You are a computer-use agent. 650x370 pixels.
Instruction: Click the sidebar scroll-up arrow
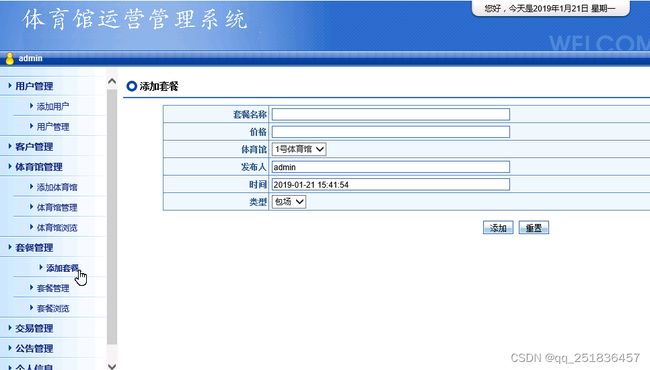112,81
